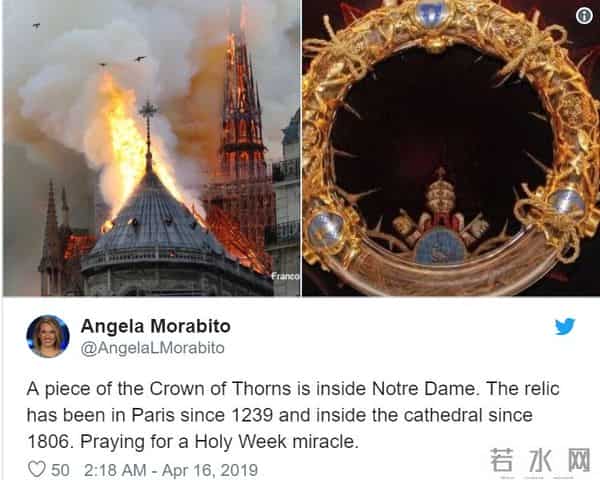Open Angela Morabito's profile avatar
This screenshot has height=480, width=600.
pyautogui.click(x=48, y=336)
